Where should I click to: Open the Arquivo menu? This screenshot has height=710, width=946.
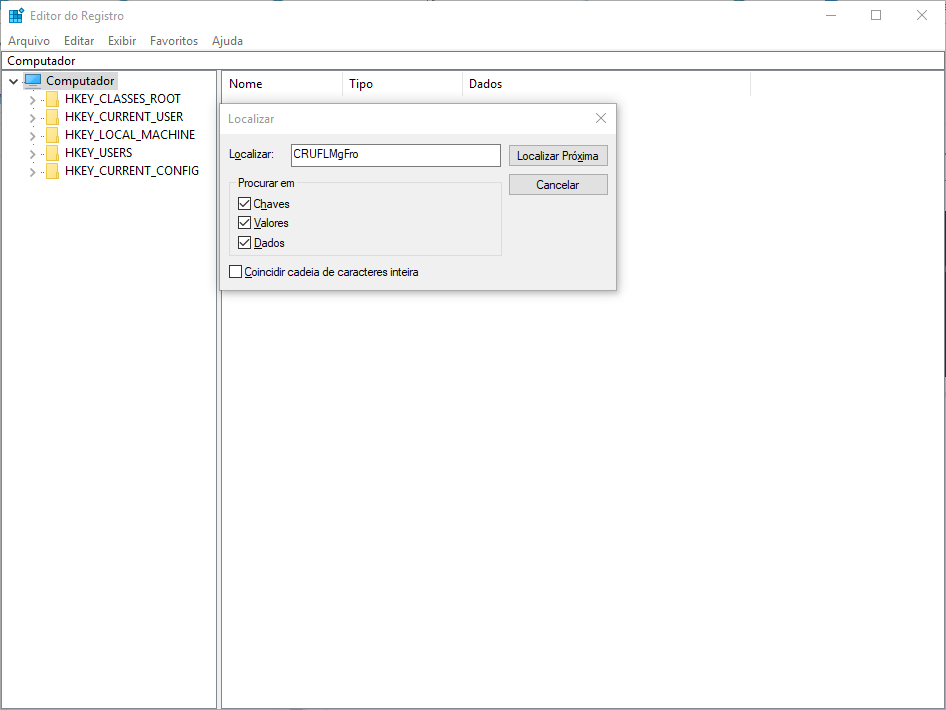[29, 40]
